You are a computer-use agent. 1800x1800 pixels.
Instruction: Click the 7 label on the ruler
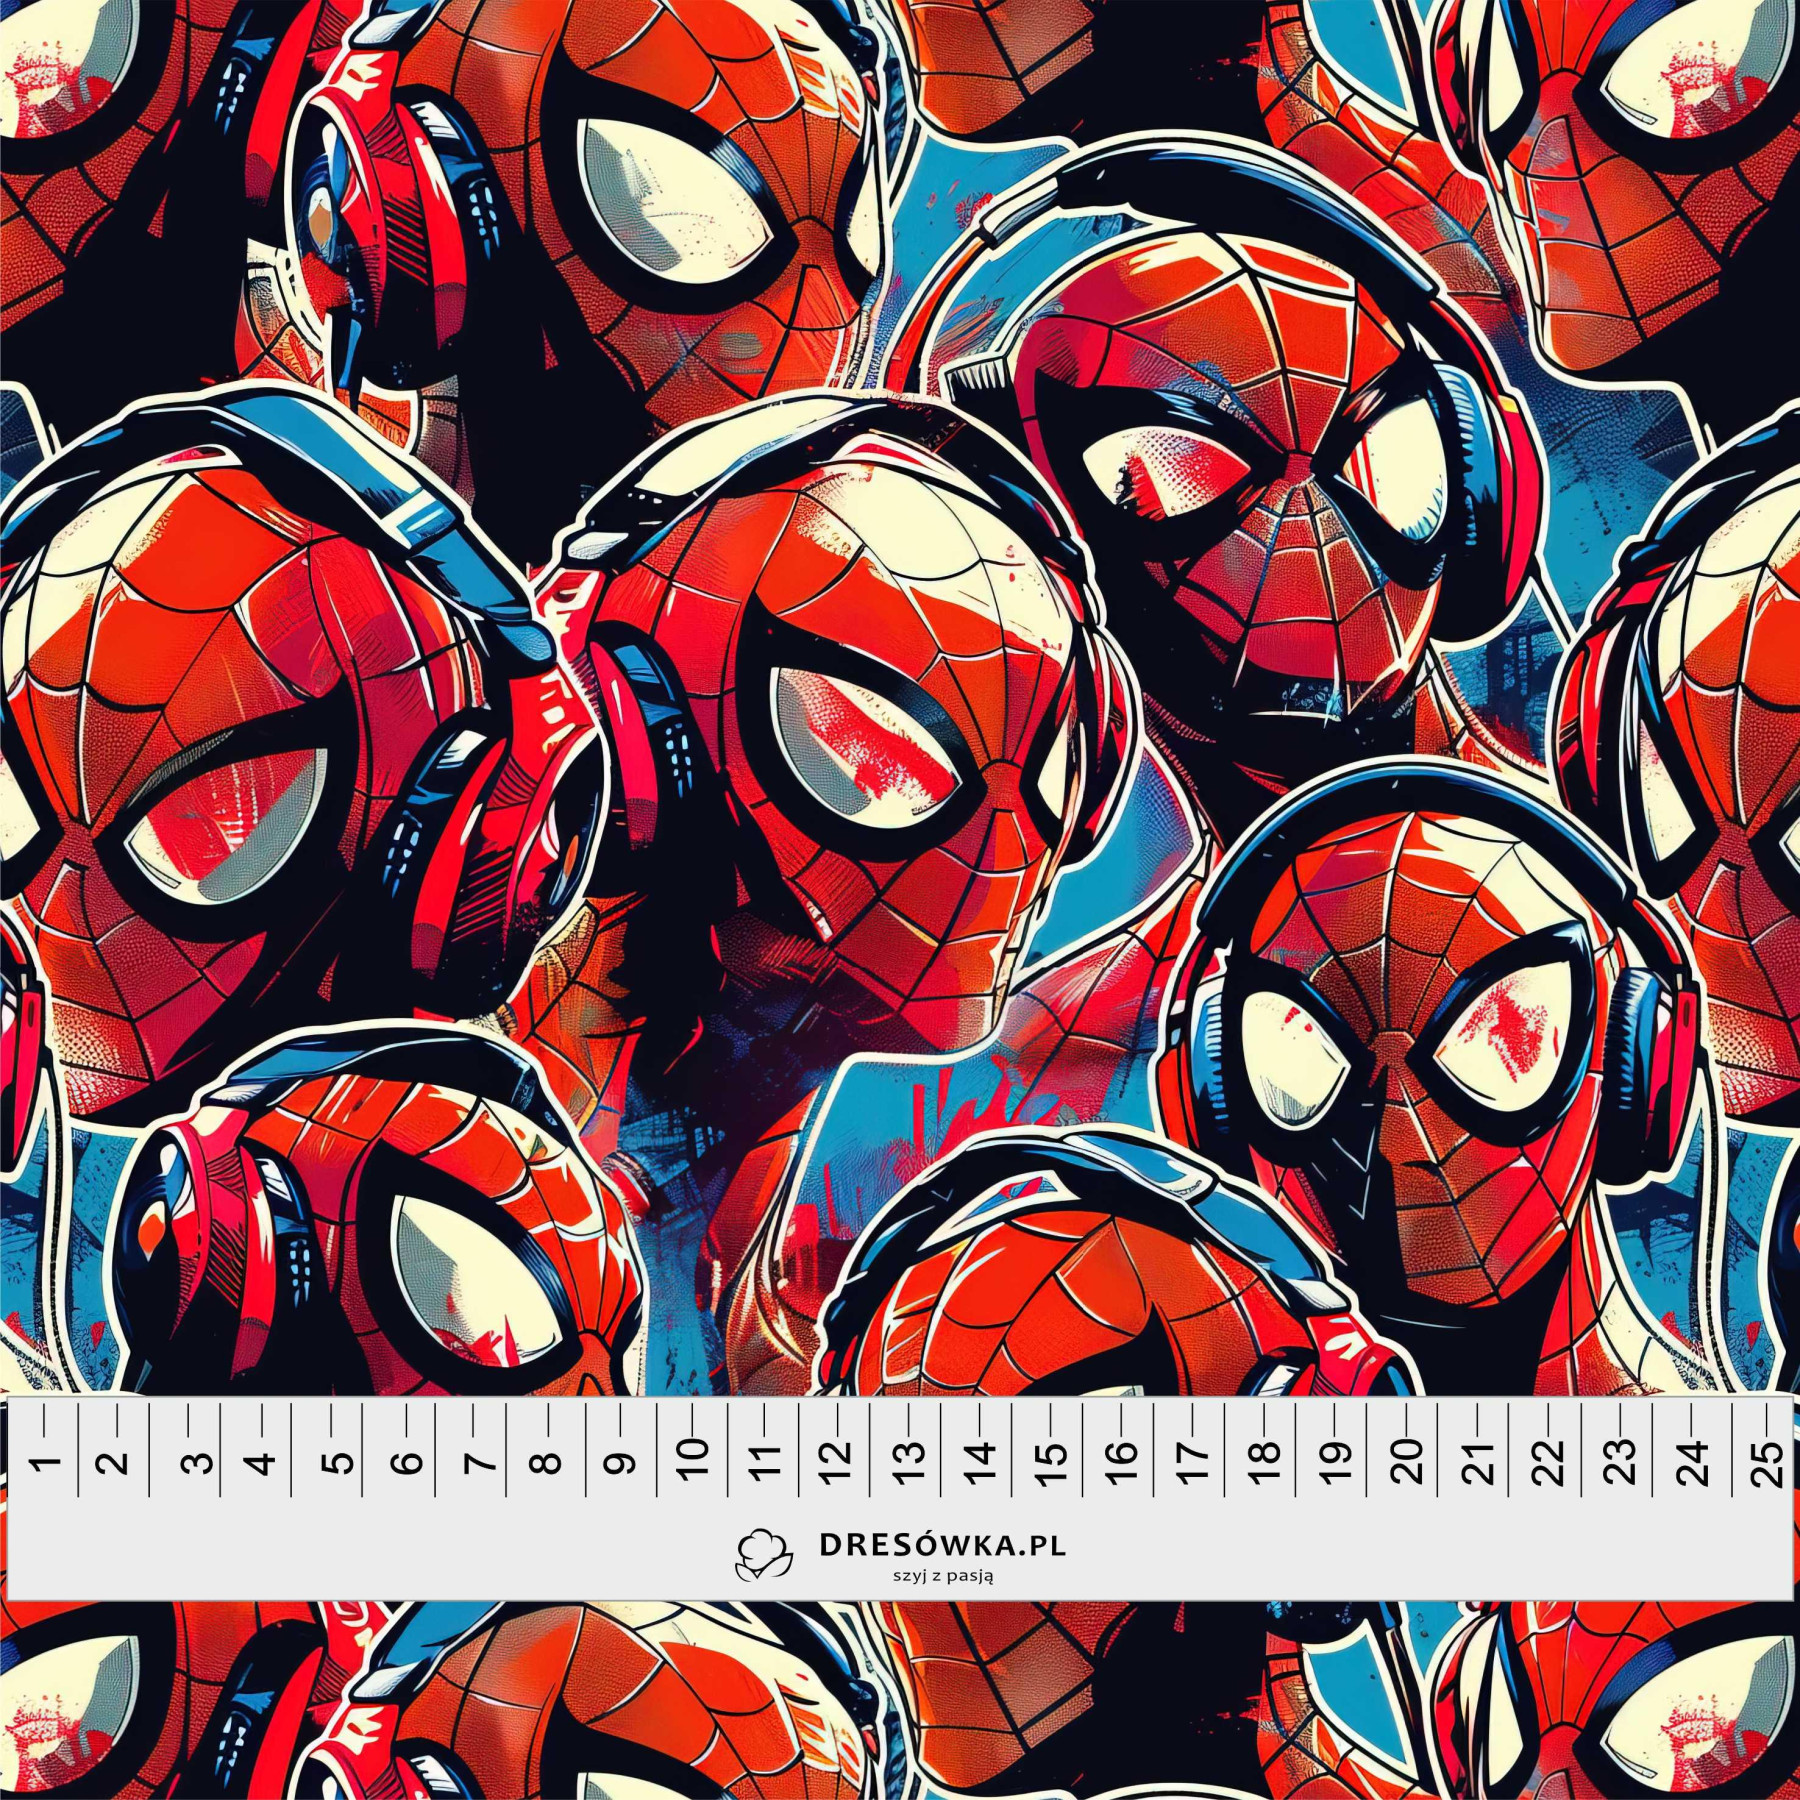[481, 1463]
